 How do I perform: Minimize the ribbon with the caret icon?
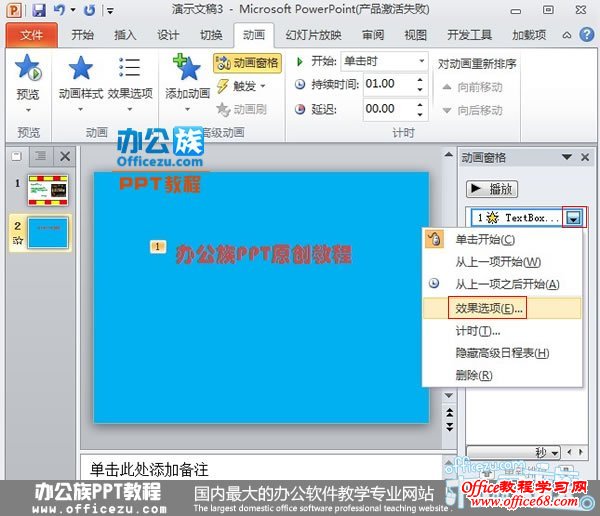(x=567, y=35)
